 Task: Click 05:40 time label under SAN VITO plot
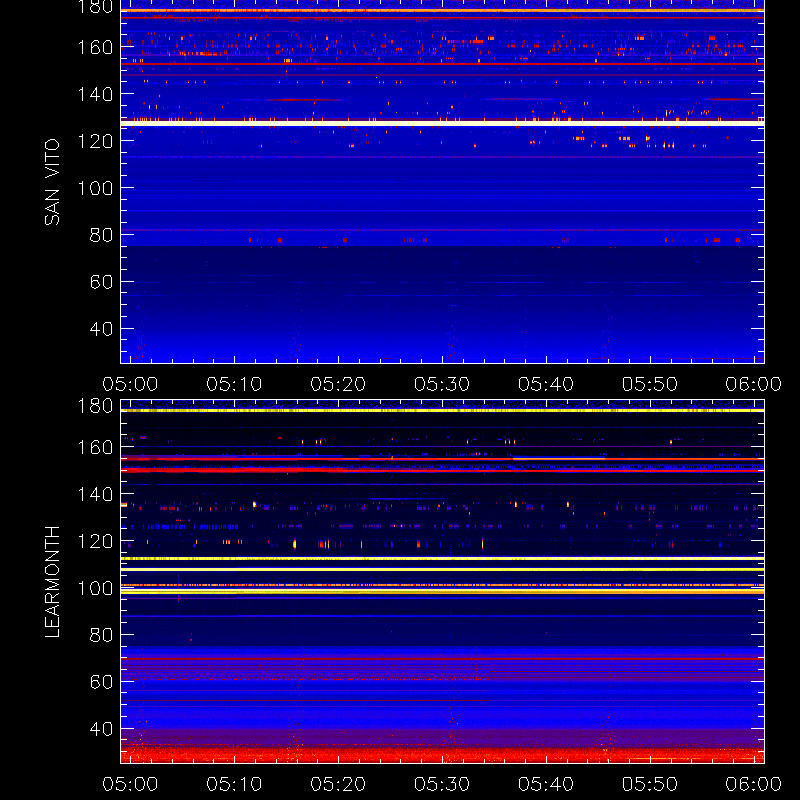point(546,384)
